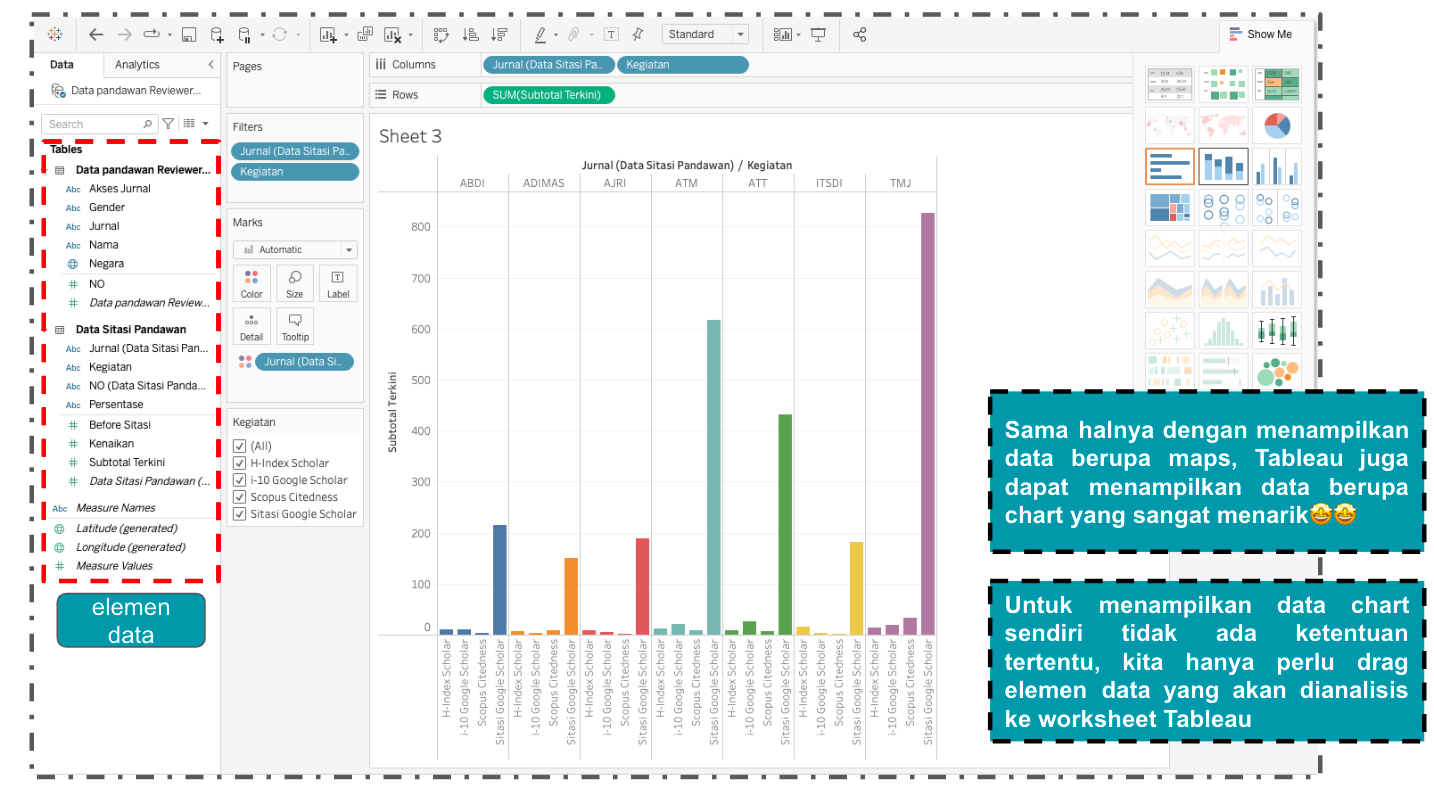The height and width of the screenshot is (797, 1434).
Task: Open the Color marks card
Action: (x=252, y=283)
